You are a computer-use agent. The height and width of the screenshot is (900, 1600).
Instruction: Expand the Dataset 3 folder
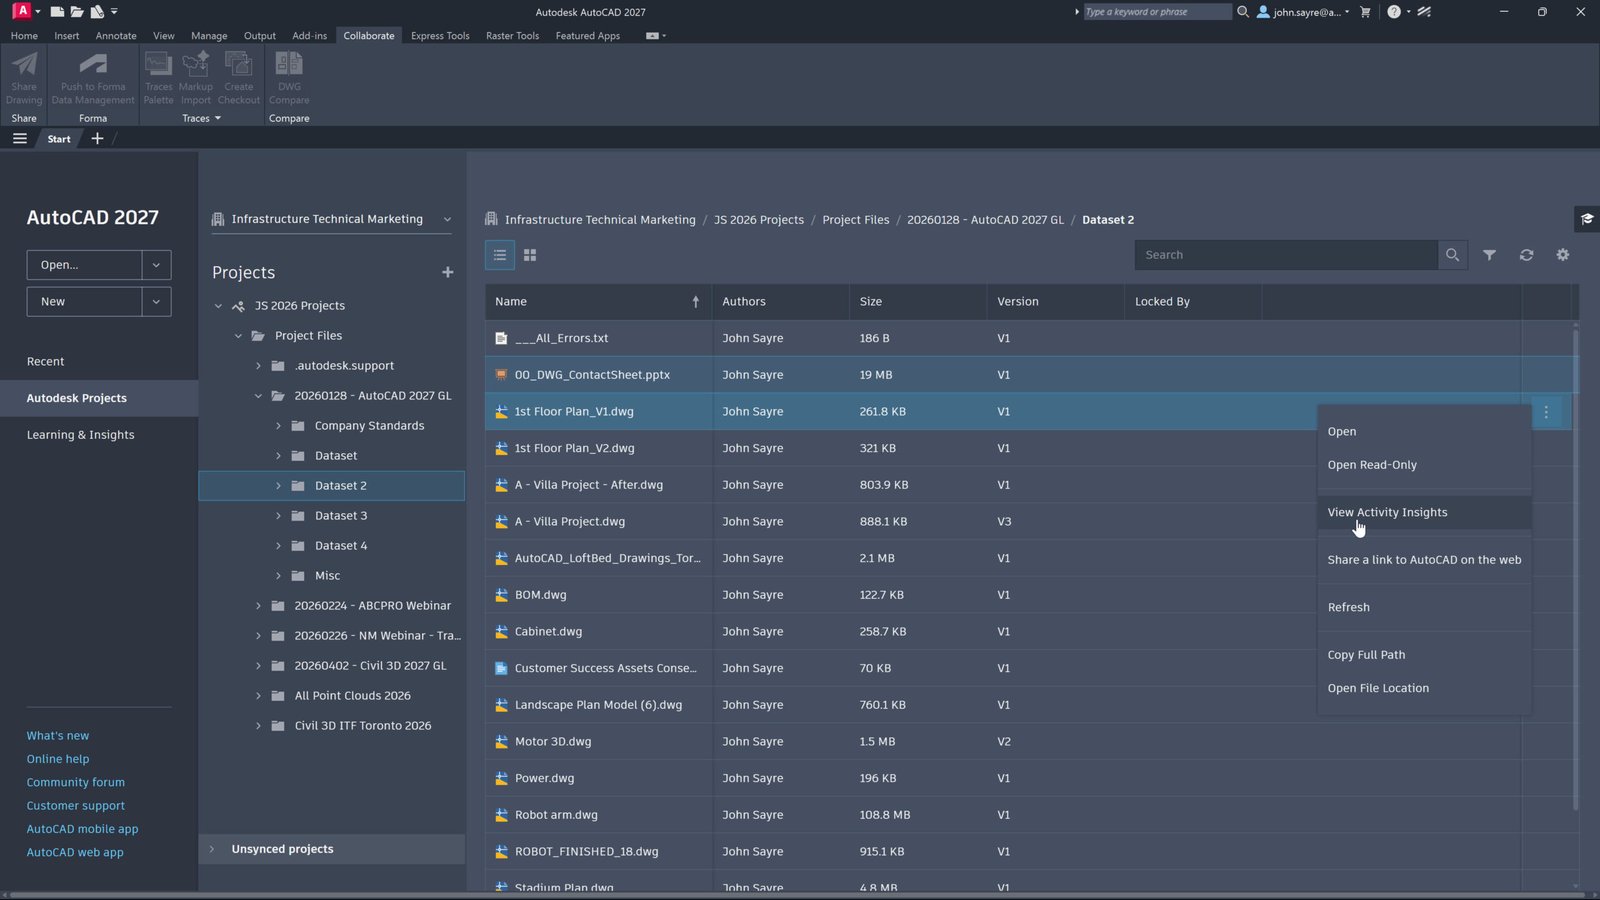pyautogui.click(x=279, y=515)
